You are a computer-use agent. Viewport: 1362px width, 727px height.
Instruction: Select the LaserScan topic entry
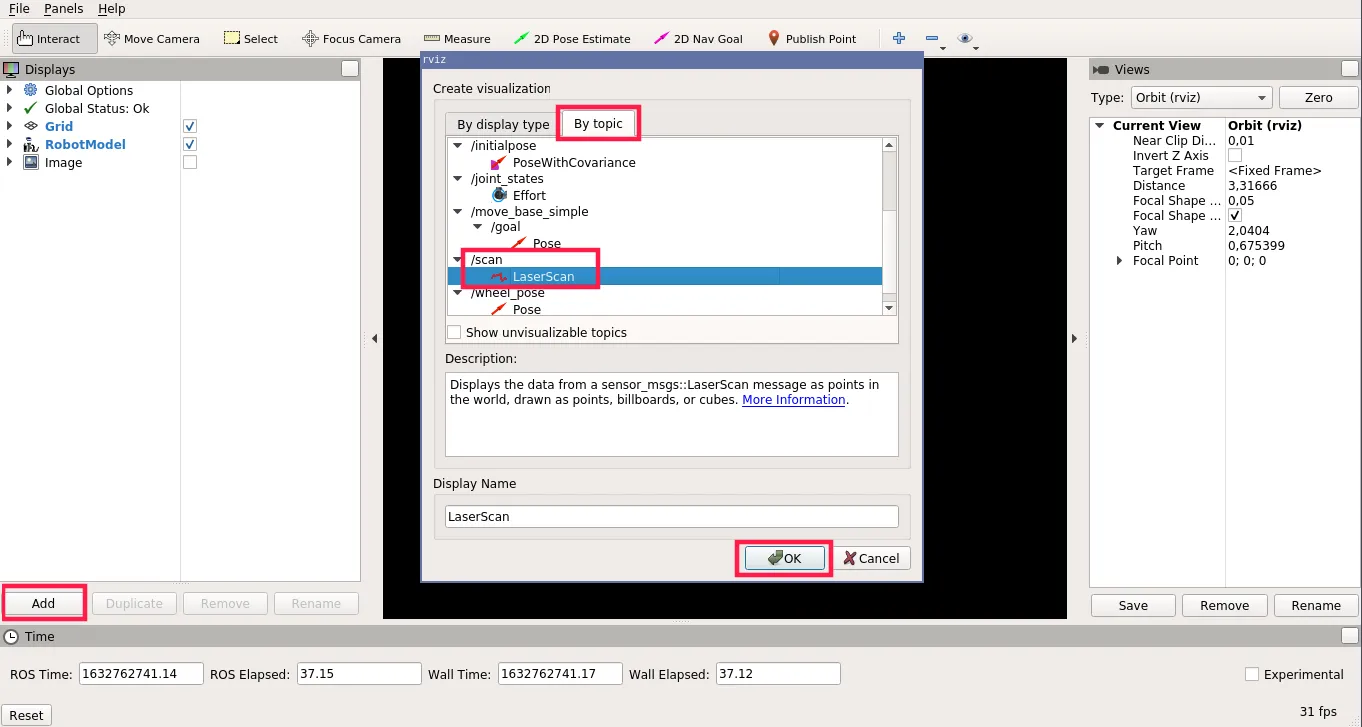pyautogui.click(x=543, y=276)
